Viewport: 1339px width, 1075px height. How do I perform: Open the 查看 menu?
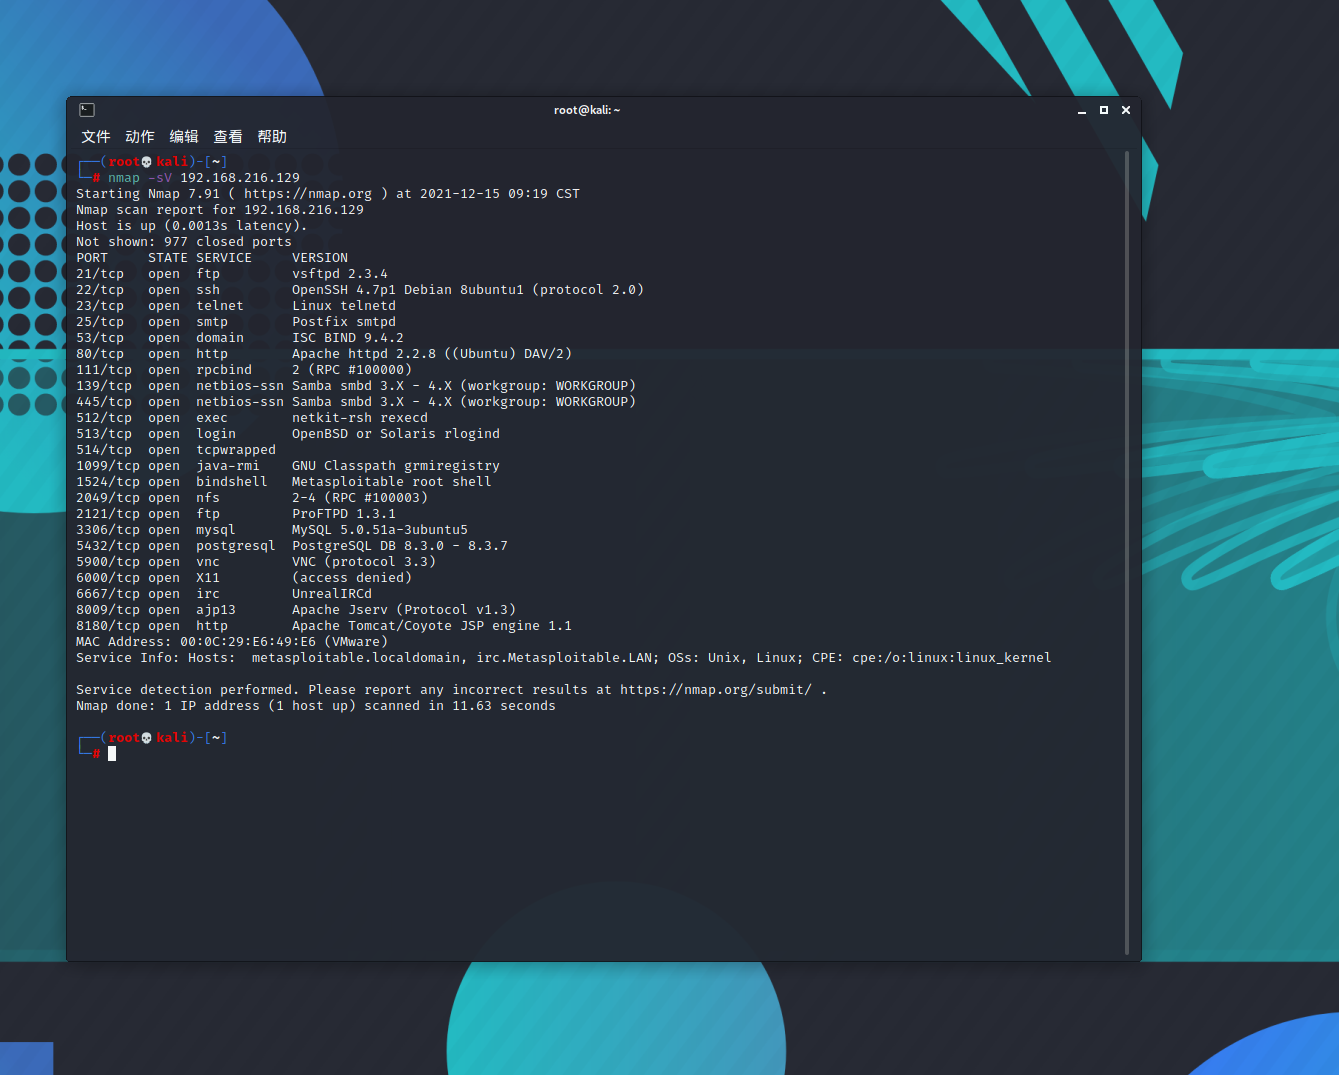[228, 137]
